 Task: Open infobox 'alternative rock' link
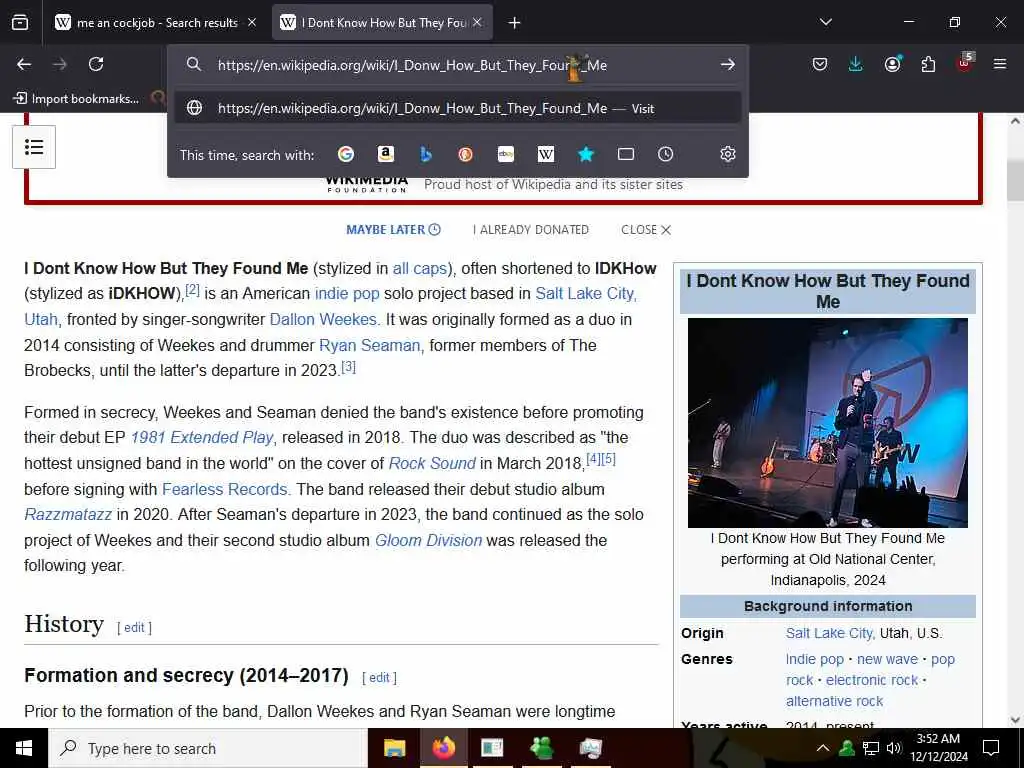pyautogui.click(x=834, y=701)
